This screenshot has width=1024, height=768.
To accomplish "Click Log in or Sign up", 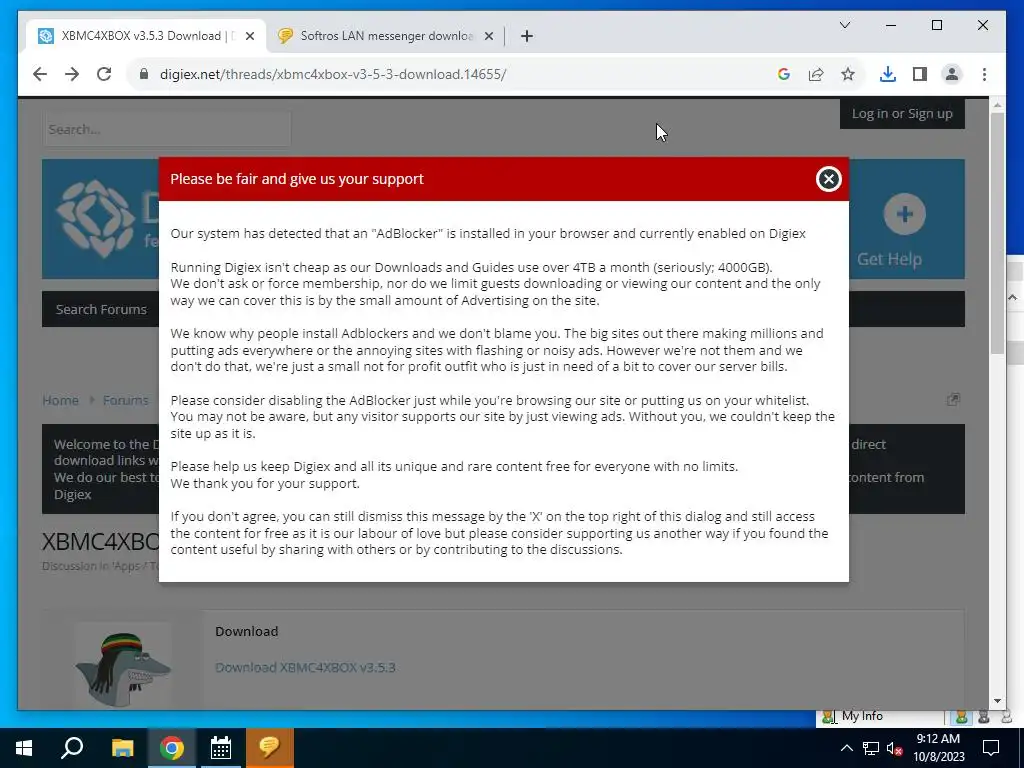I will click(x=902, y=114).
